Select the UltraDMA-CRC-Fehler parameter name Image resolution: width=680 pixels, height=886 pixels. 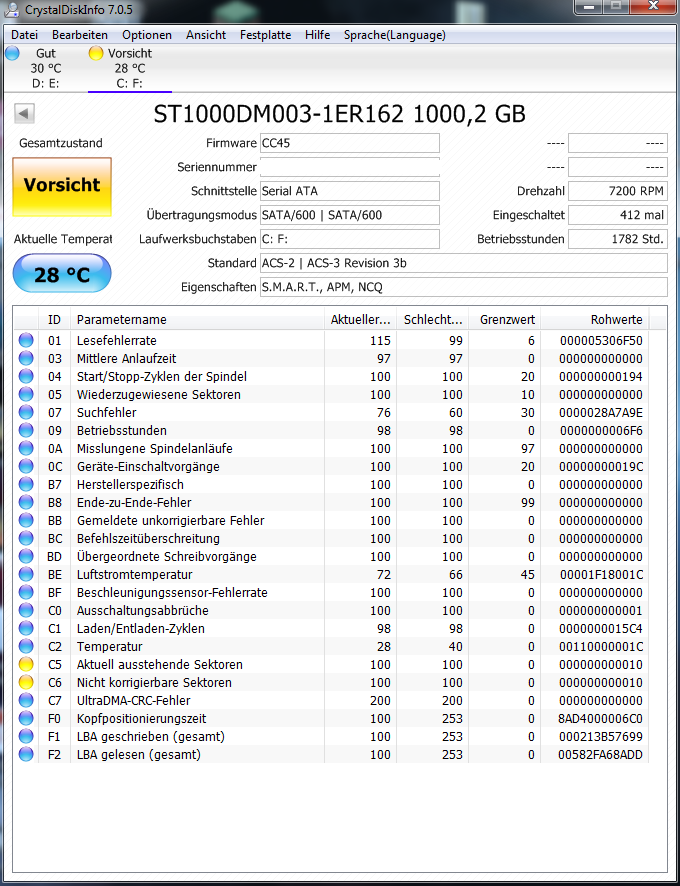tap(133, 701)
